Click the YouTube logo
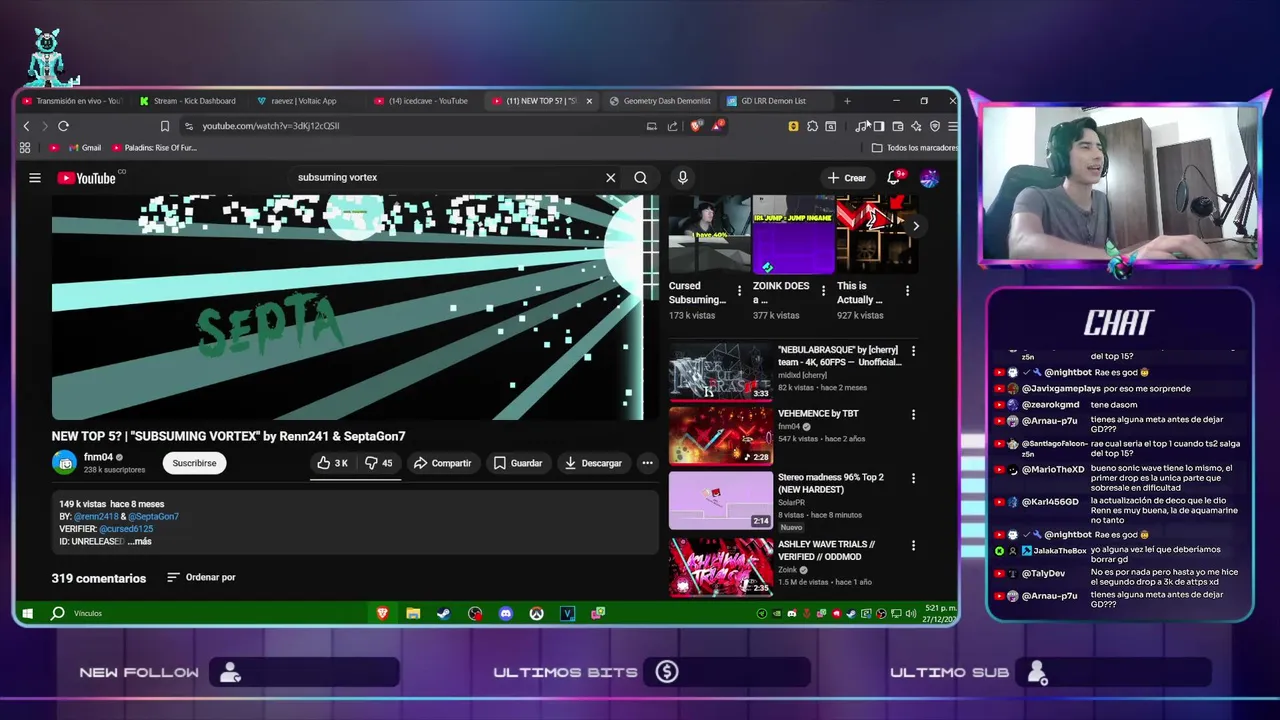 pyautogui.click(x=86, y=178)
